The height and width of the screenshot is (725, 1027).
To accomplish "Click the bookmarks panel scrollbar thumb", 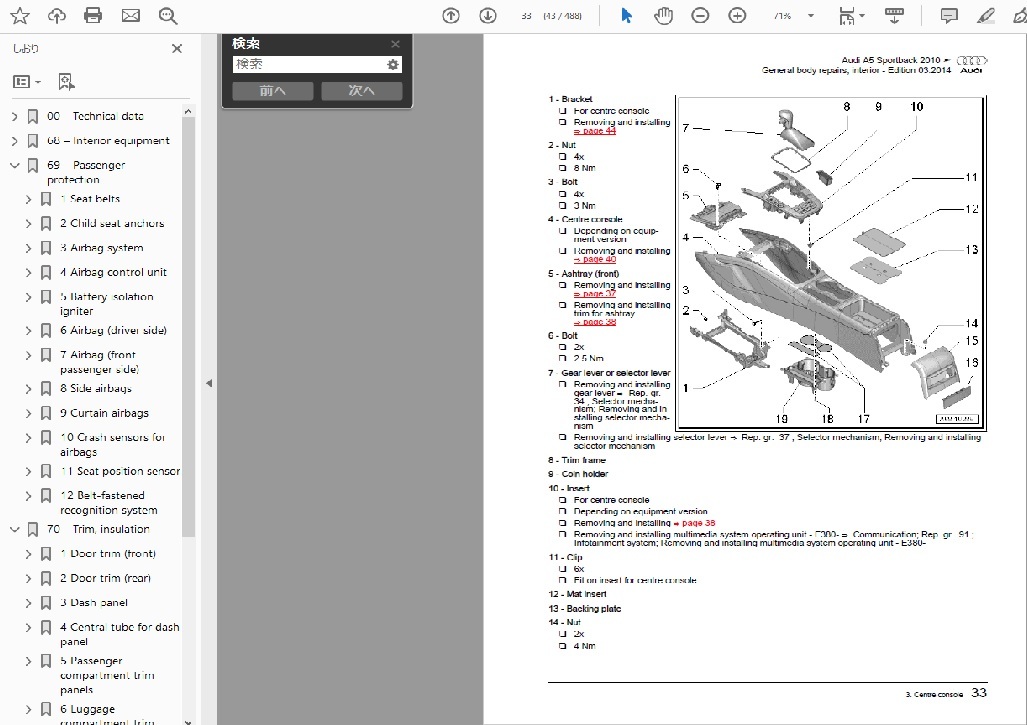I will pos(188,327).
